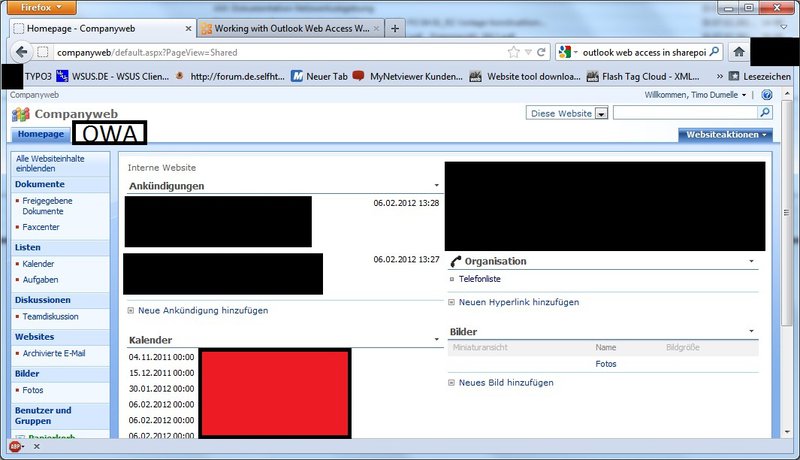The width and height of the screenshot is (800, 460).
Task: Open the forum.de.selfhtml bookmark
Action: pos(230,76)
